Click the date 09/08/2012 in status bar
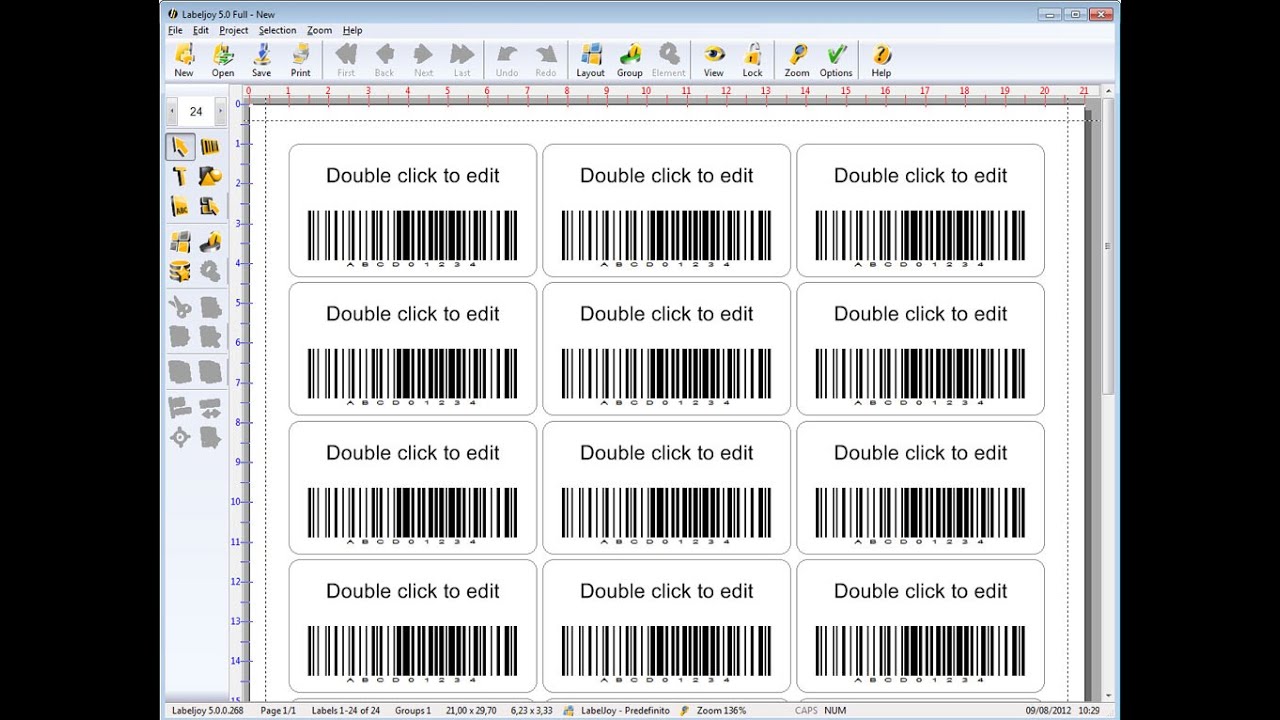1280x720 pixels. tap(1048, 711)
